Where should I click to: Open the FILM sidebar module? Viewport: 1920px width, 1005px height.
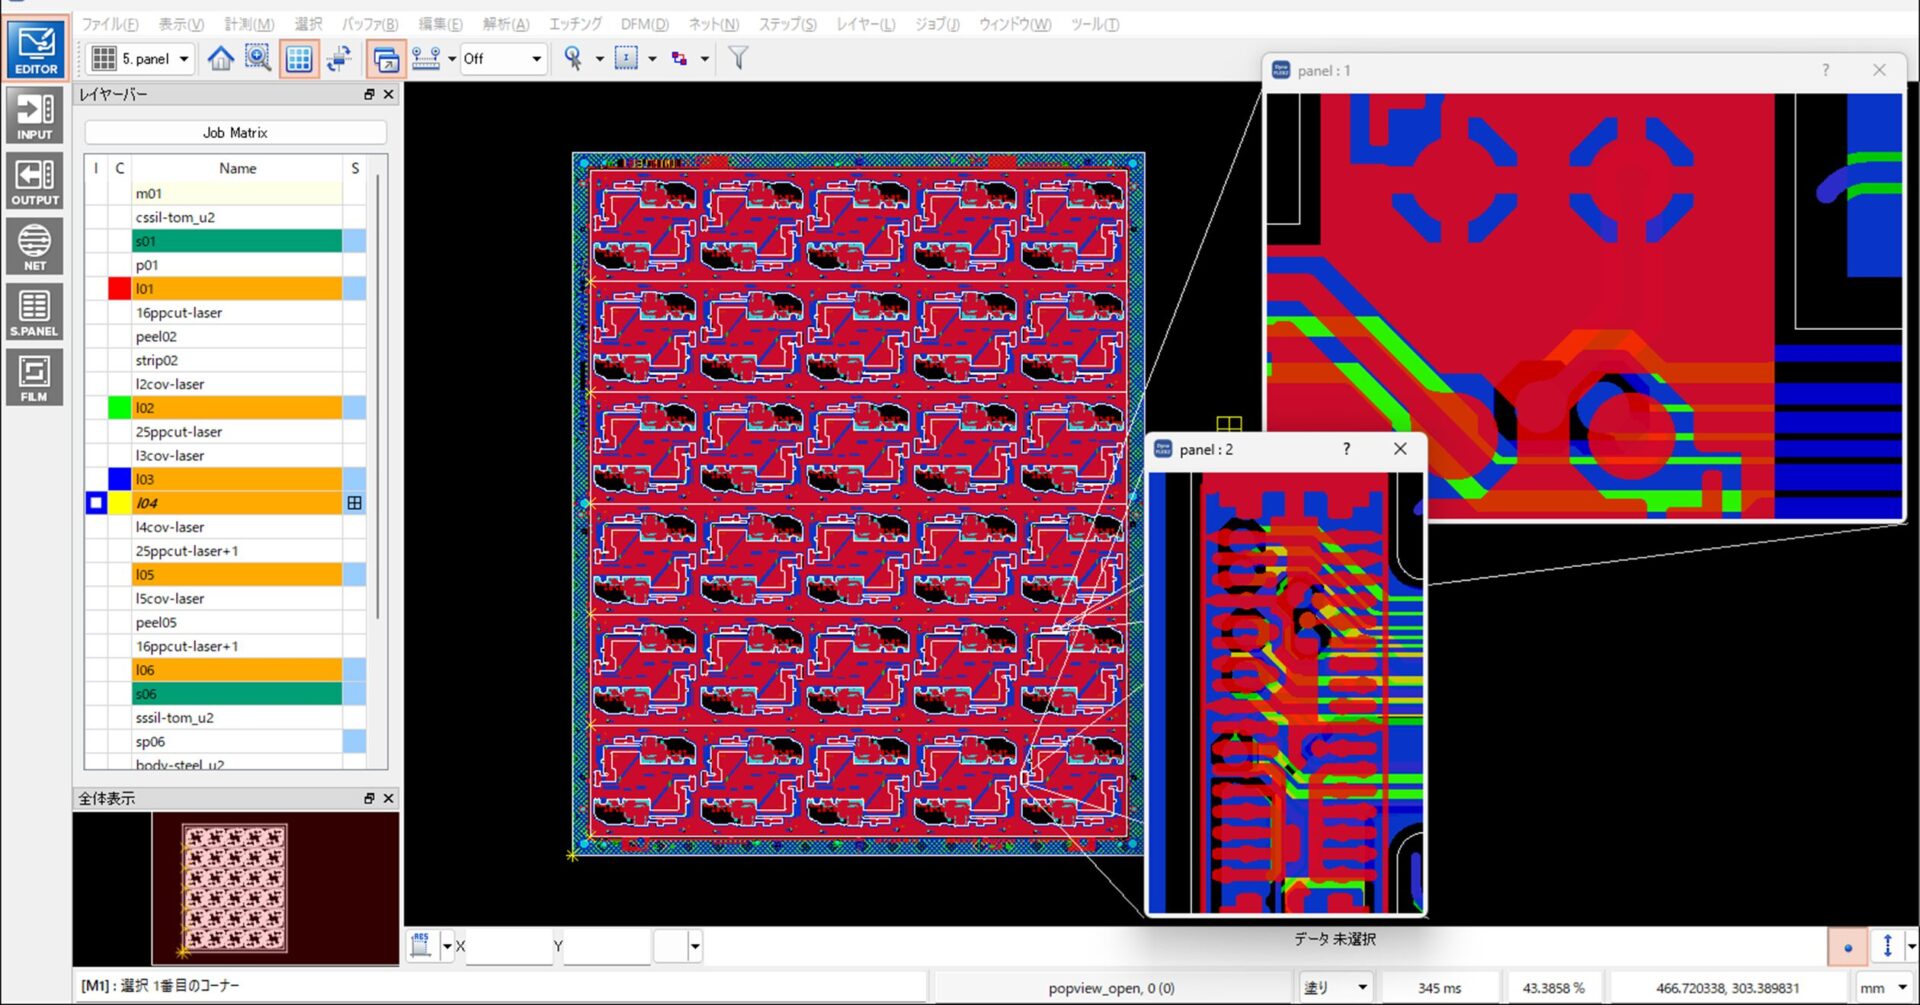(35, 377)
